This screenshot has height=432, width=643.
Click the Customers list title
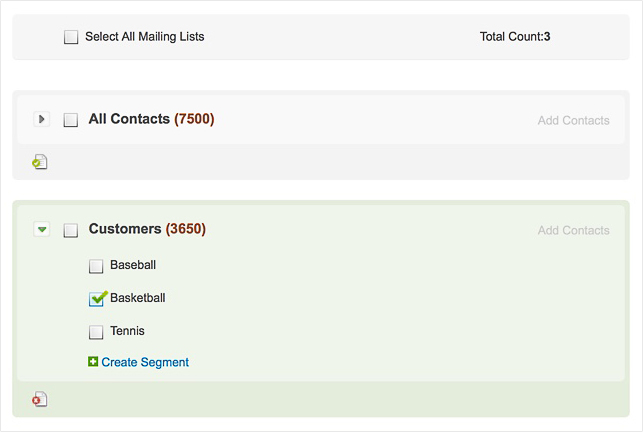tap(125, 229)
